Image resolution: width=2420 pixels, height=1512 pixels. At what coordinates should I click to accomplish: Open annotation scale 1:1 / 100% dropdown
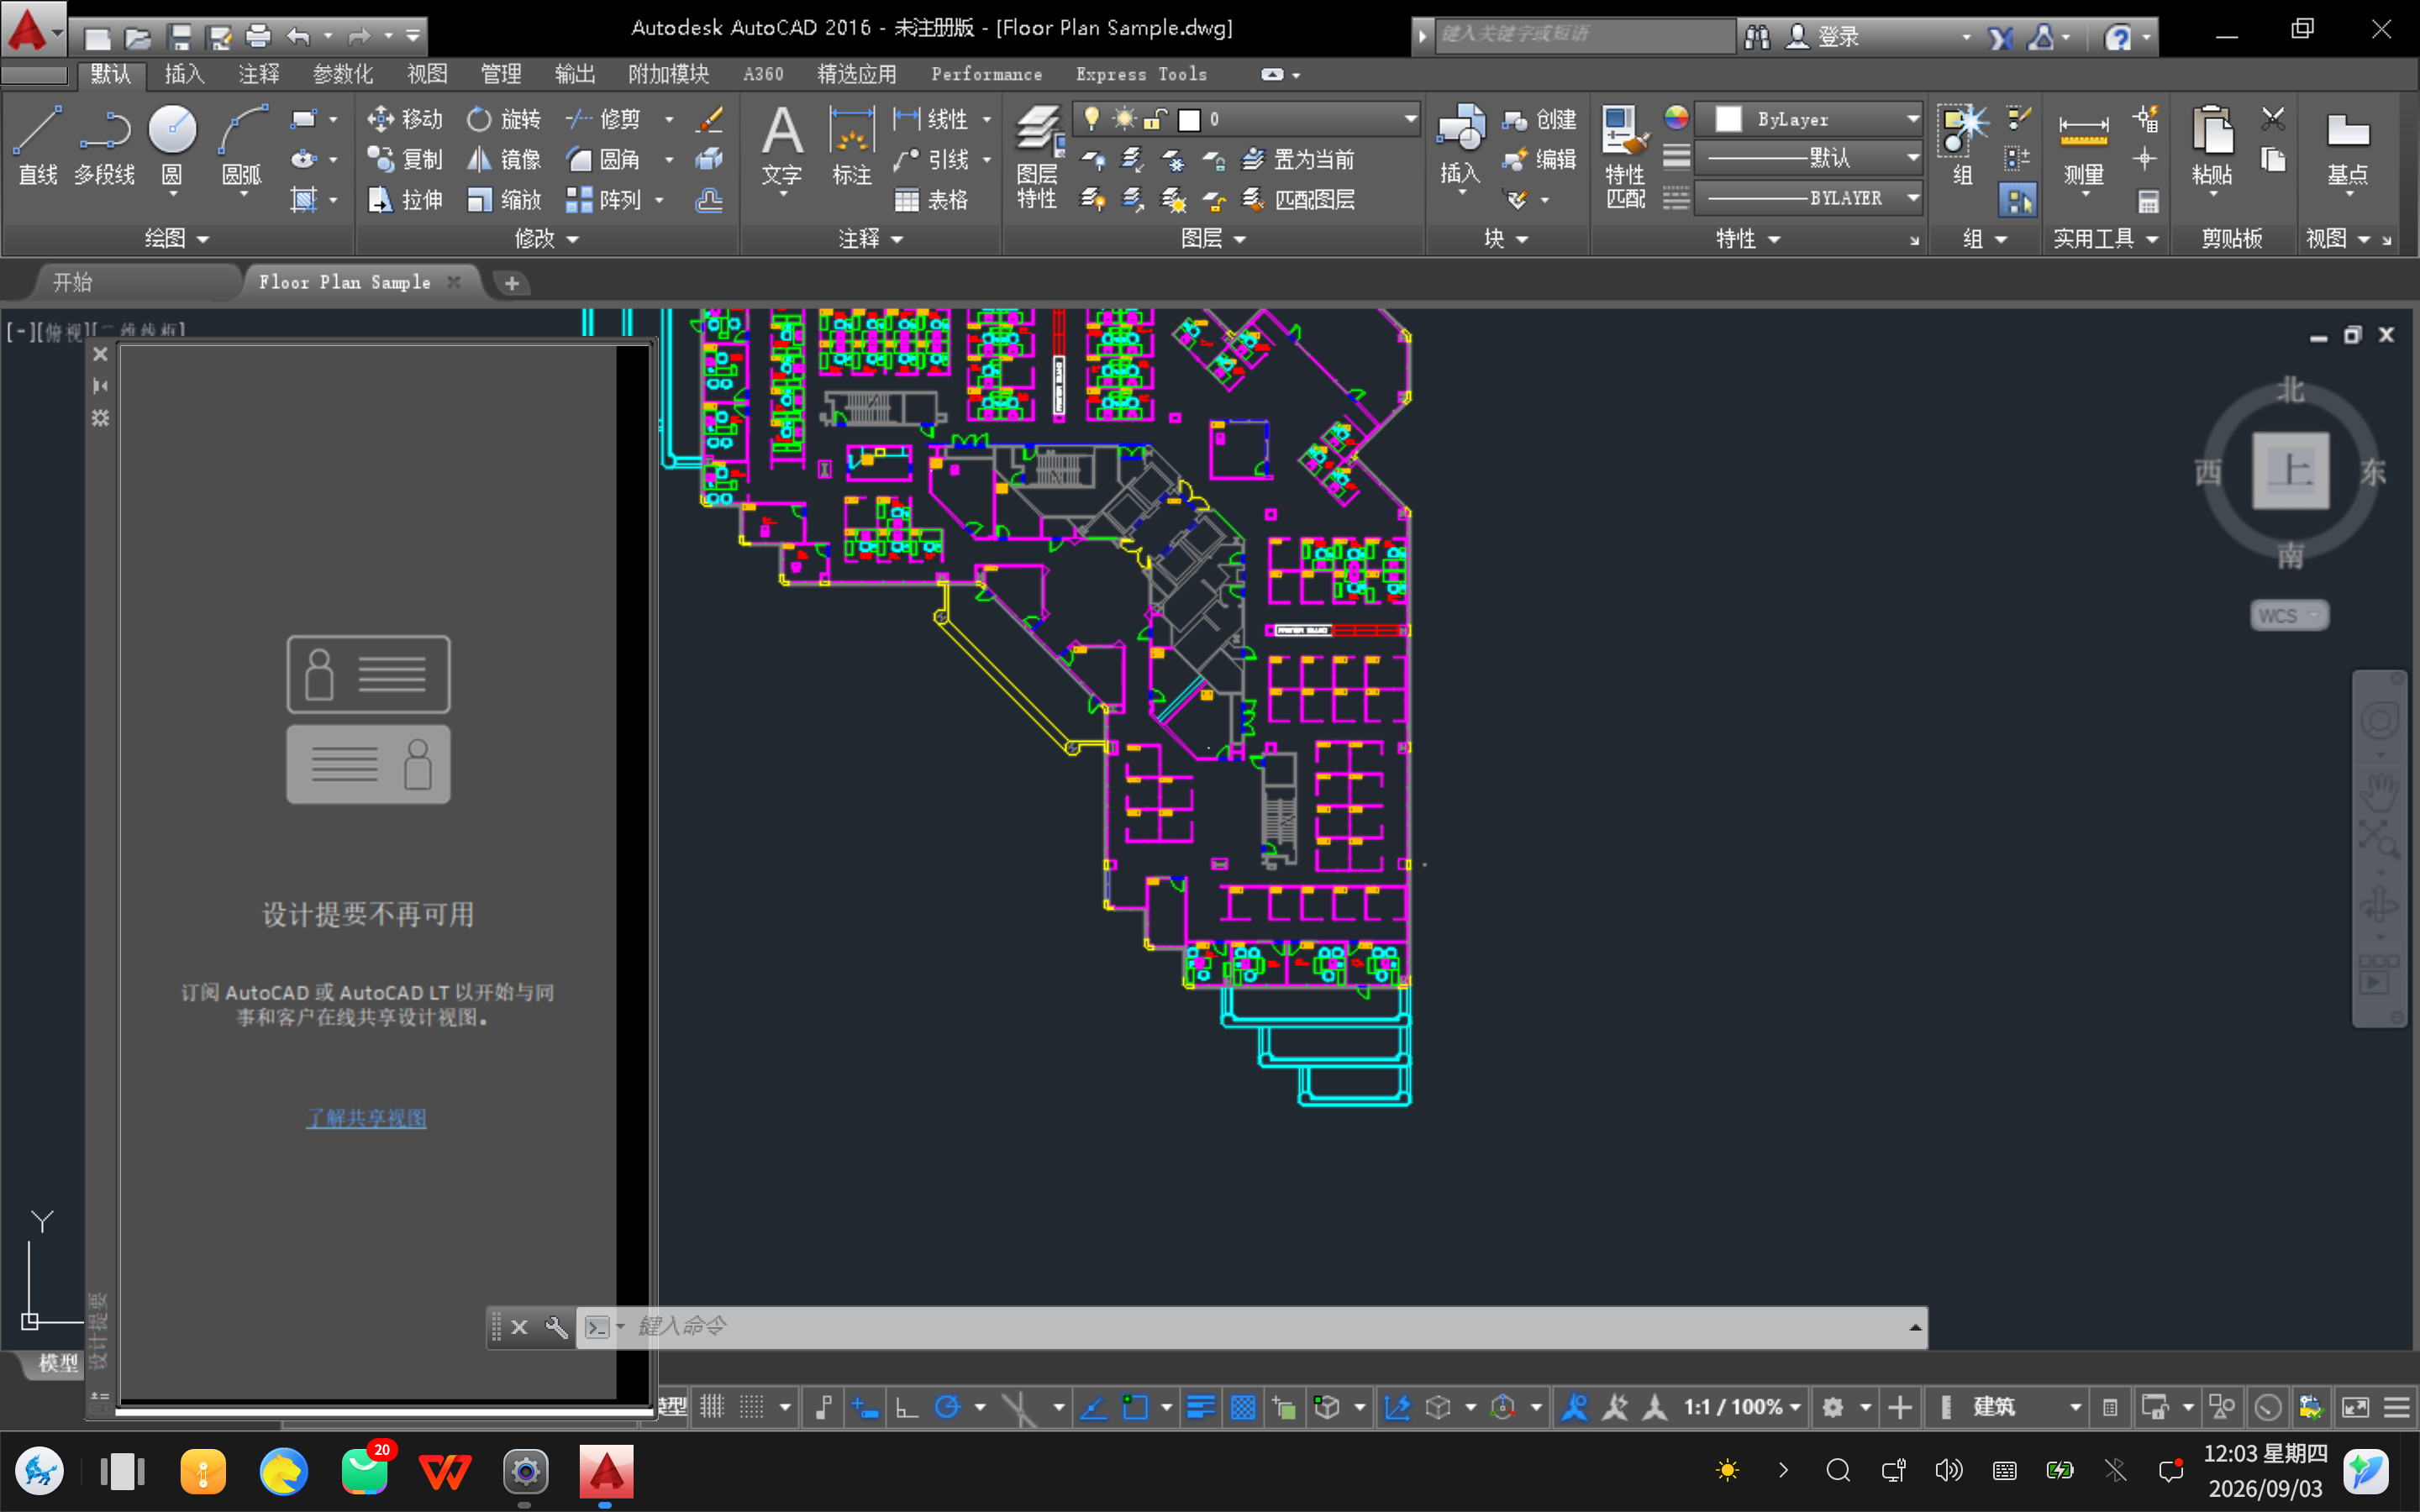click(1743, 1407)
